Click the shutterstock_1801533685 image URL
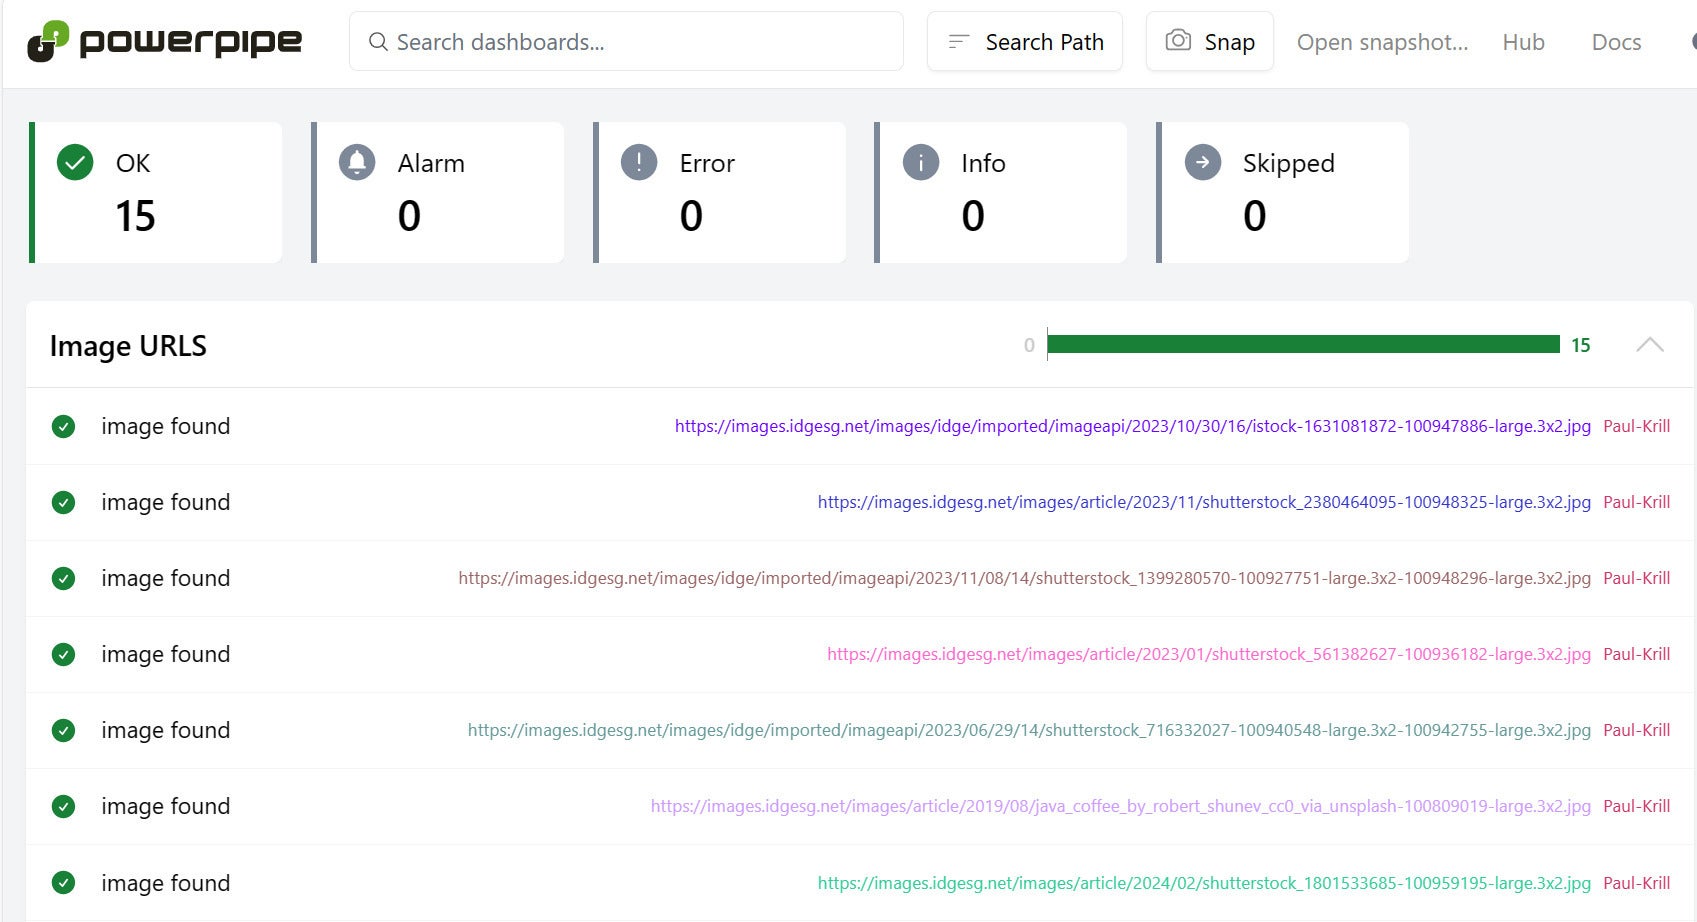 (x=1204, y=883)
